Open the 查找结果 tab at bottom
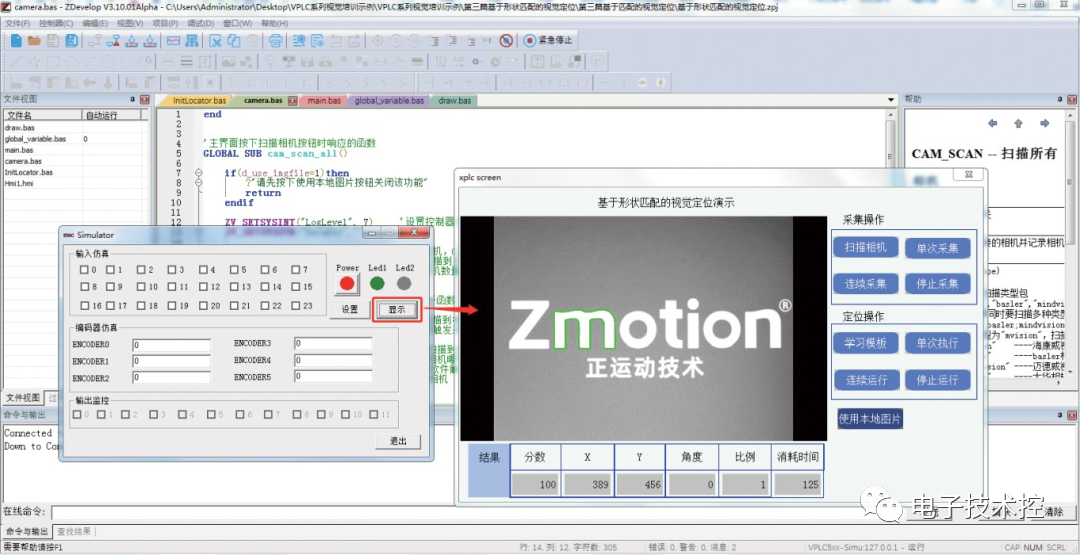 tap(73, 532)
